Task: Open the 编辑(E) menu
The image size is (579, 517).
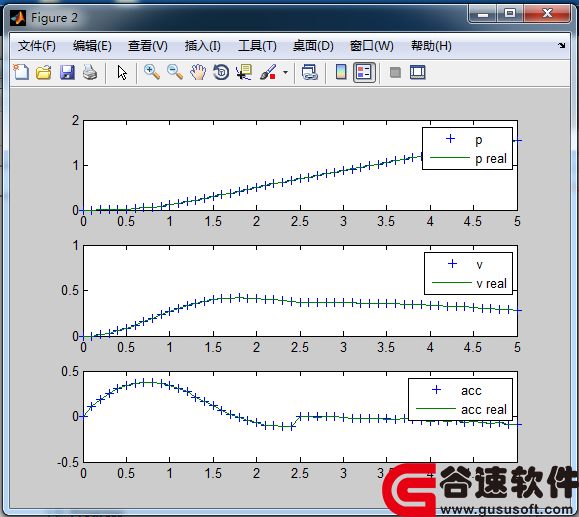Action: coord(92,46)
